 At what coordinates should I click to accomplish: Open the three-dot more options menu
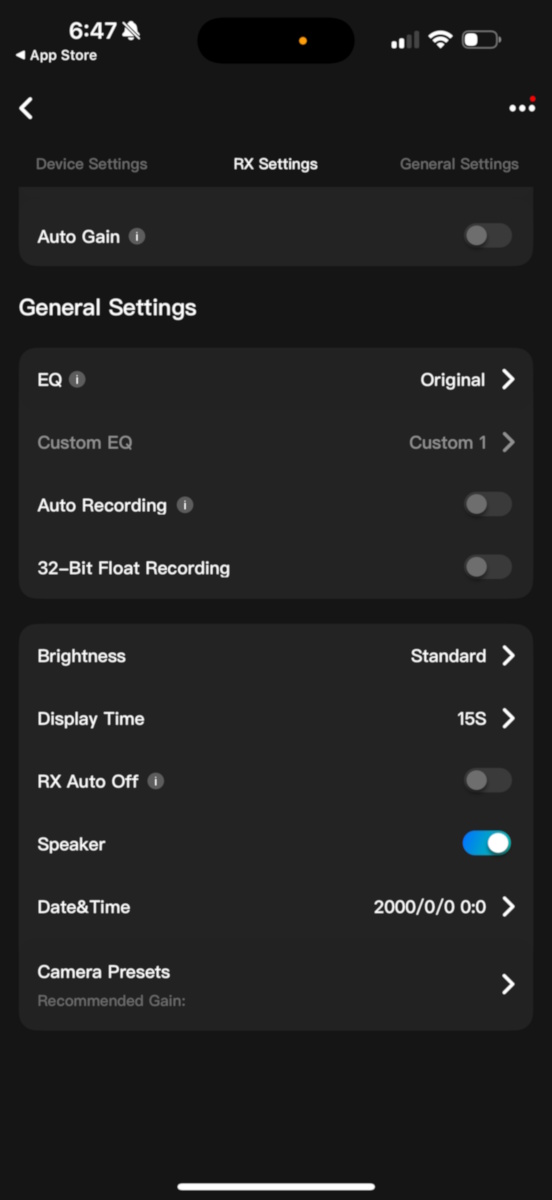point(522,107)
